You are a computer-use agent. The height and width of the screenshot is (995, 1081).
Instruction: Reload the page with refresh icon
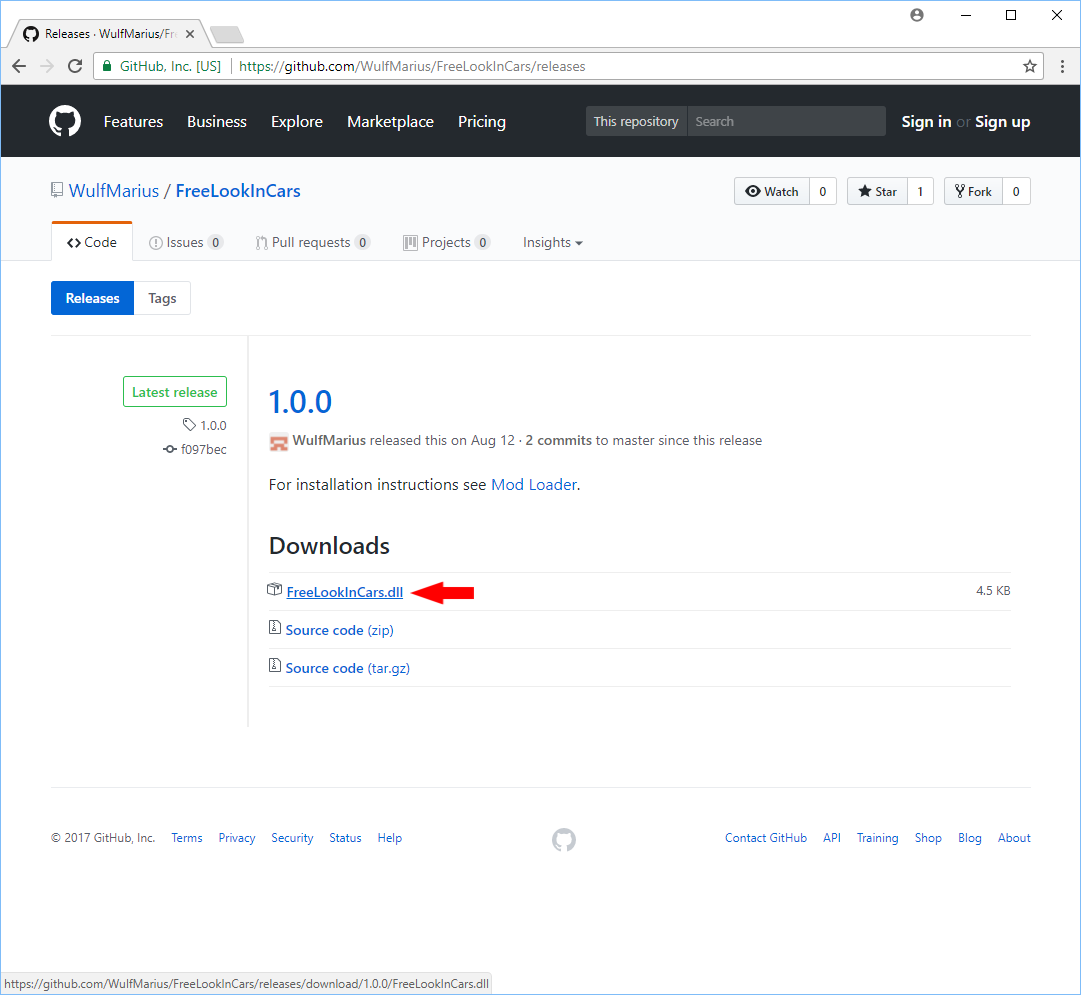point(75,66)
